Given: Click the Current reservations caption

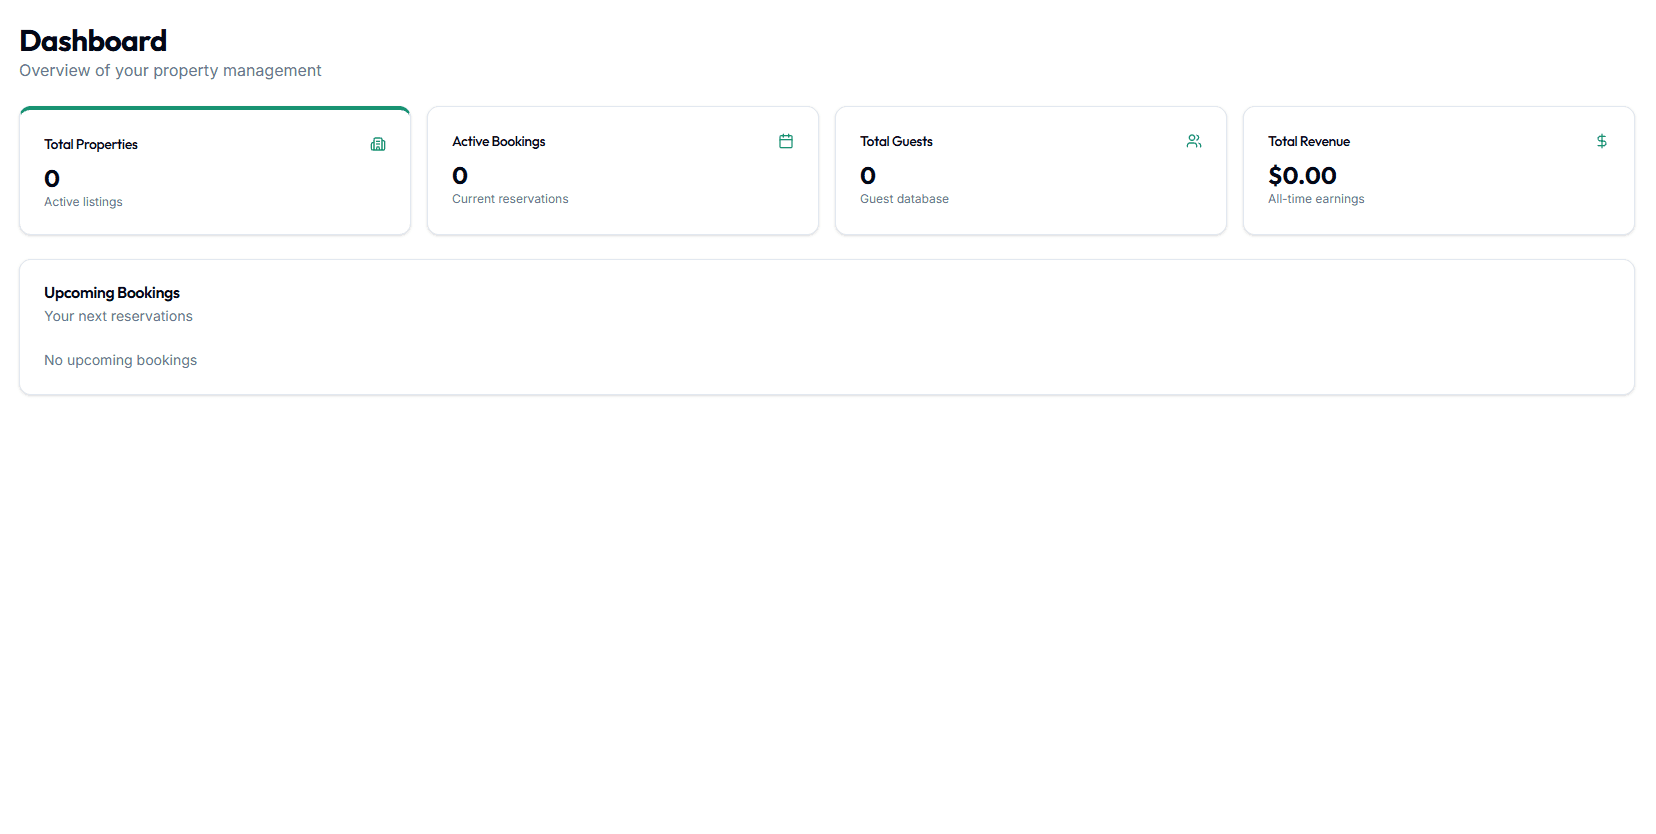Looking at the screenshot, I should click(x=510, y=199).
